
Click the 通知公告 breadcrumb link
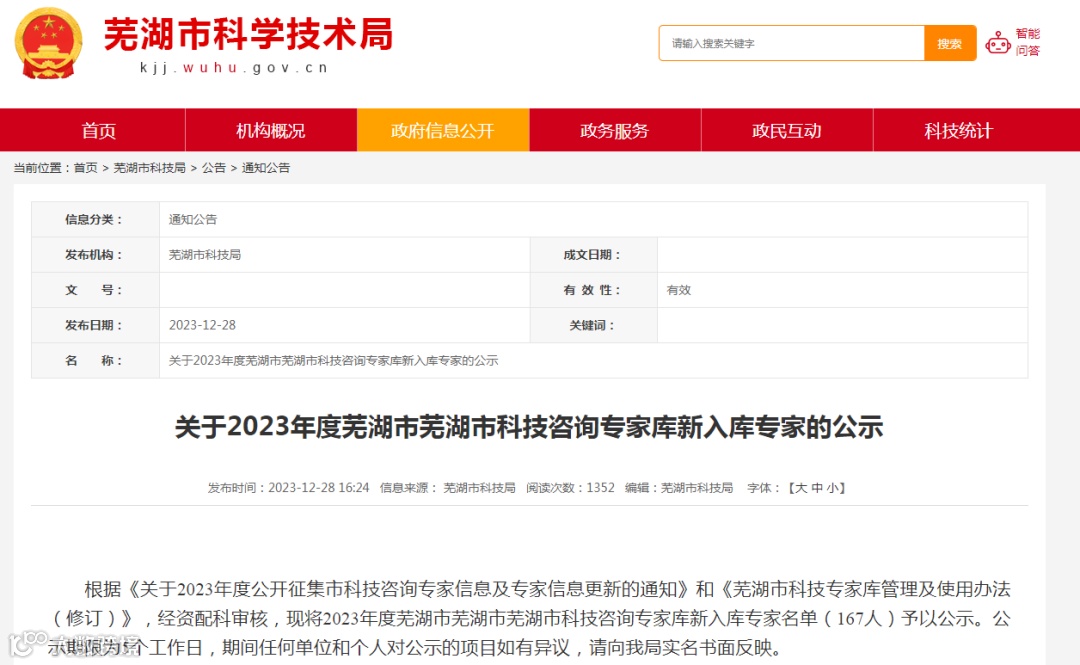point(266,167)
